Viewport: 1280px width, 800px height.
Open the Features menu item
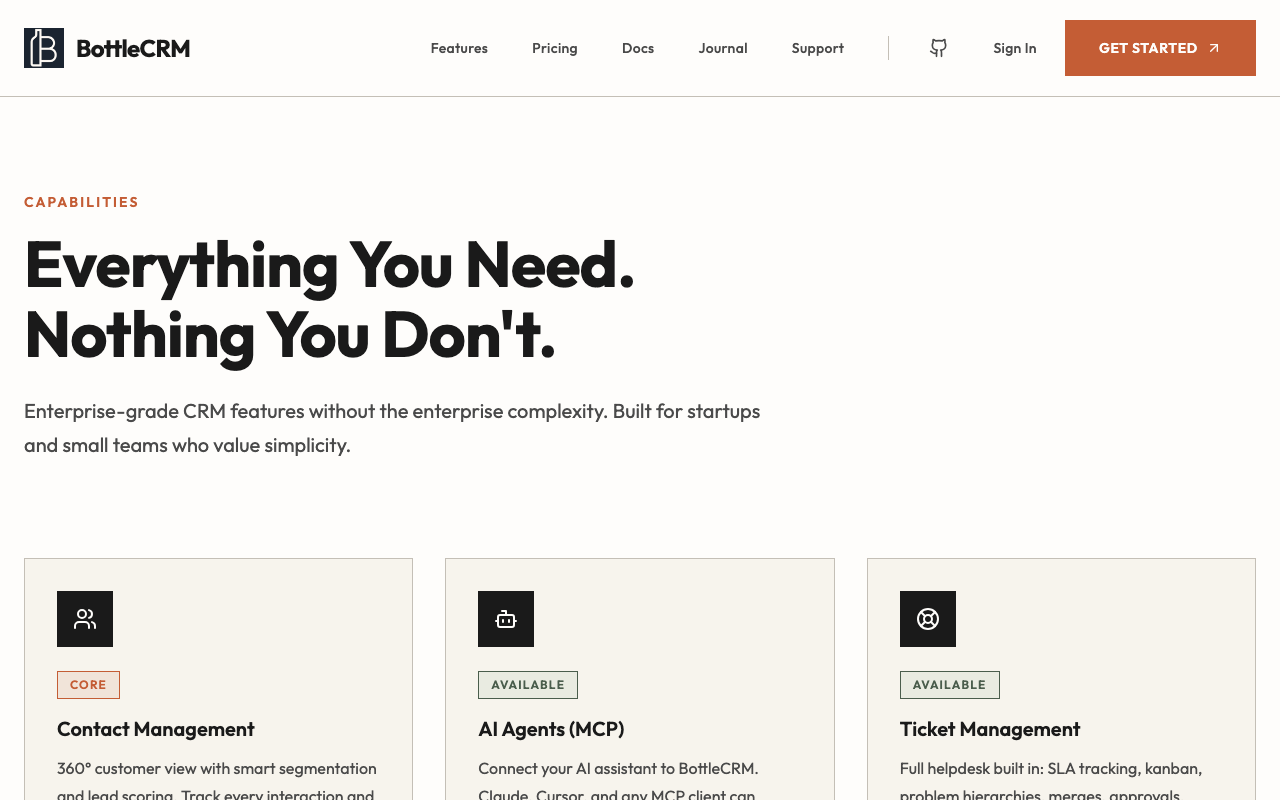pos(459,48)
